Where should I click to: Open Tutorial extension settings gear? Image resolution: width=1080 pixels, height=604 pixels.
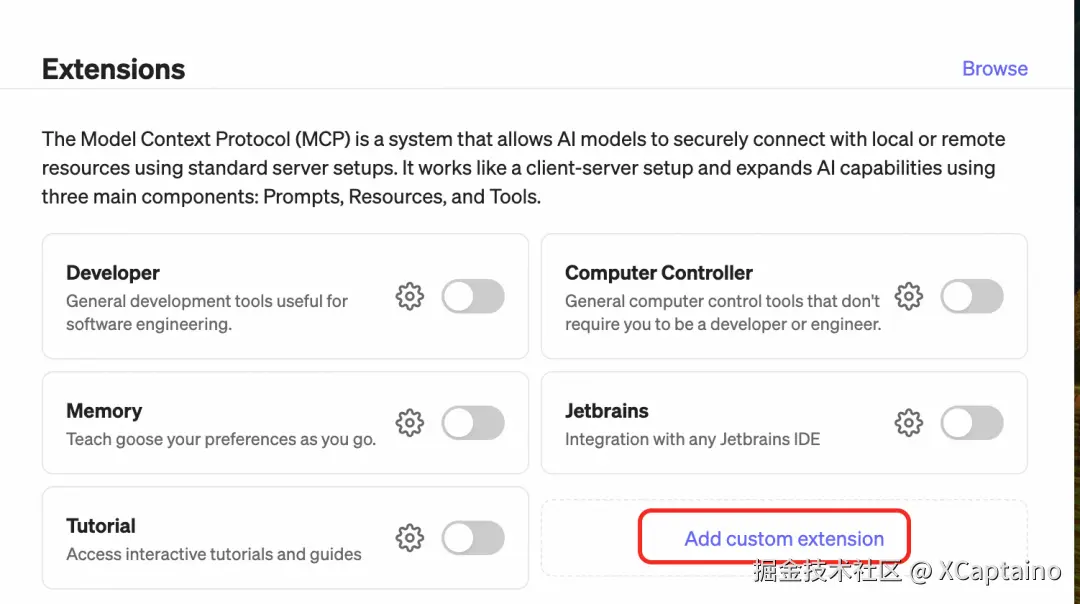coord(410,538)
